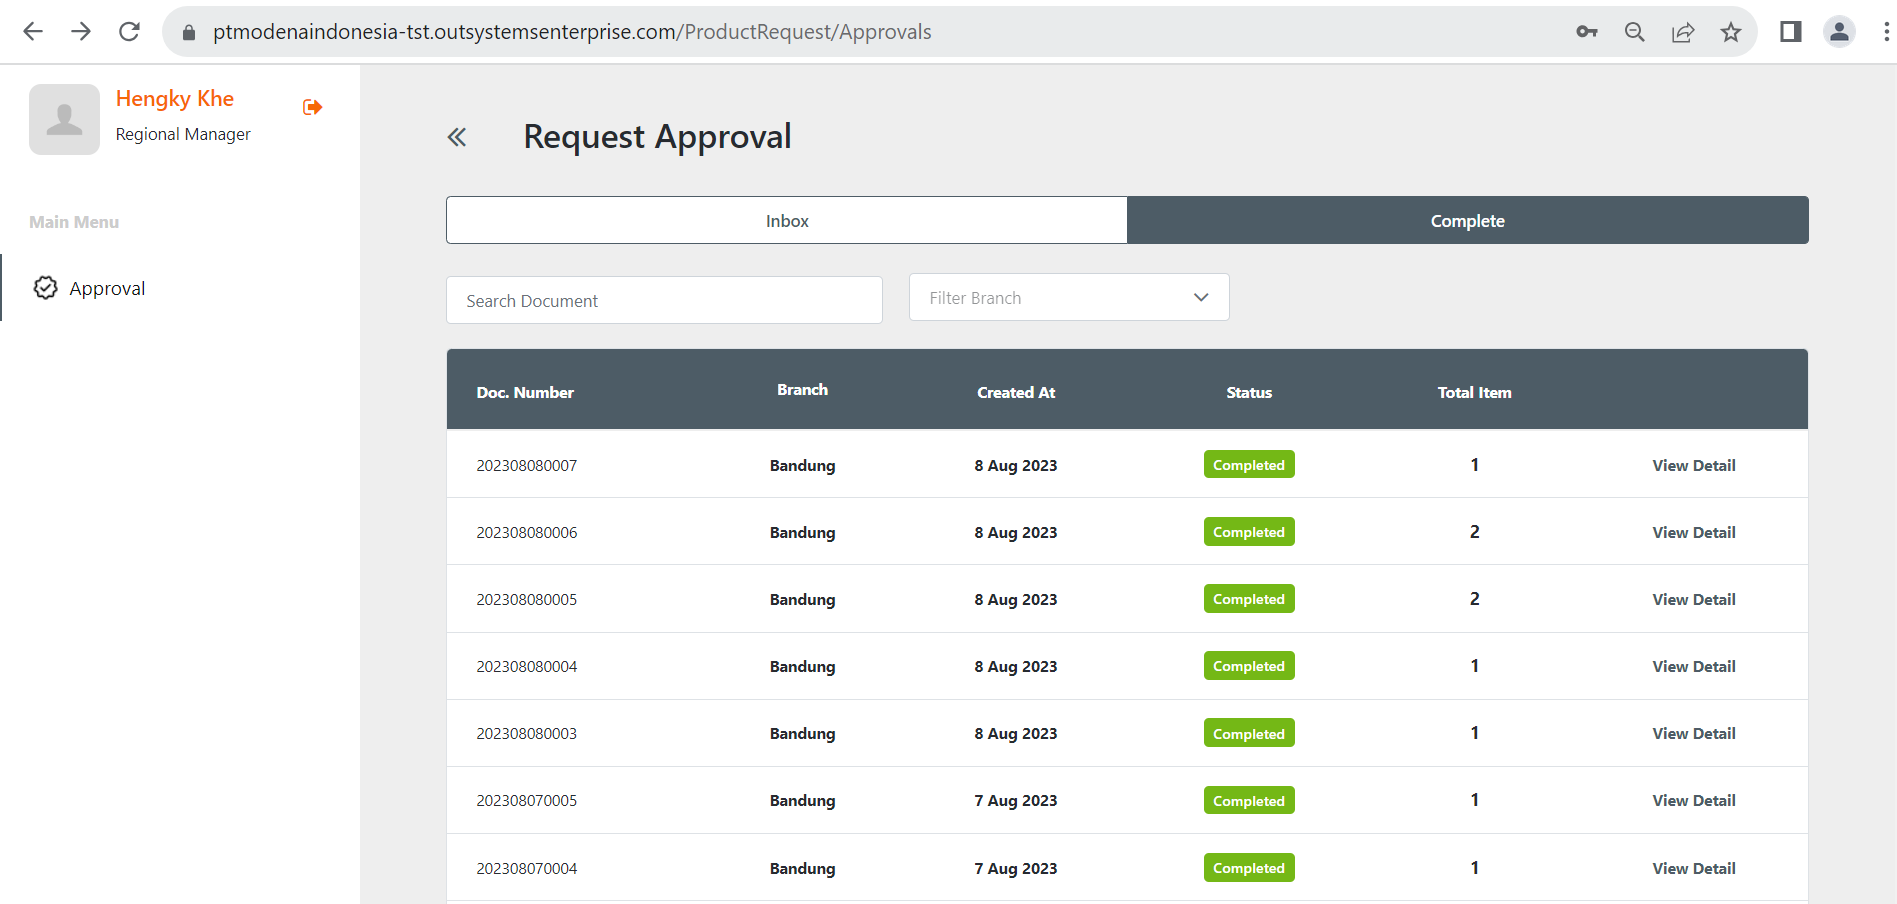The image size is (1897, 904).
Task: Click the user avatar placeholder image
Action: point(64,119)
